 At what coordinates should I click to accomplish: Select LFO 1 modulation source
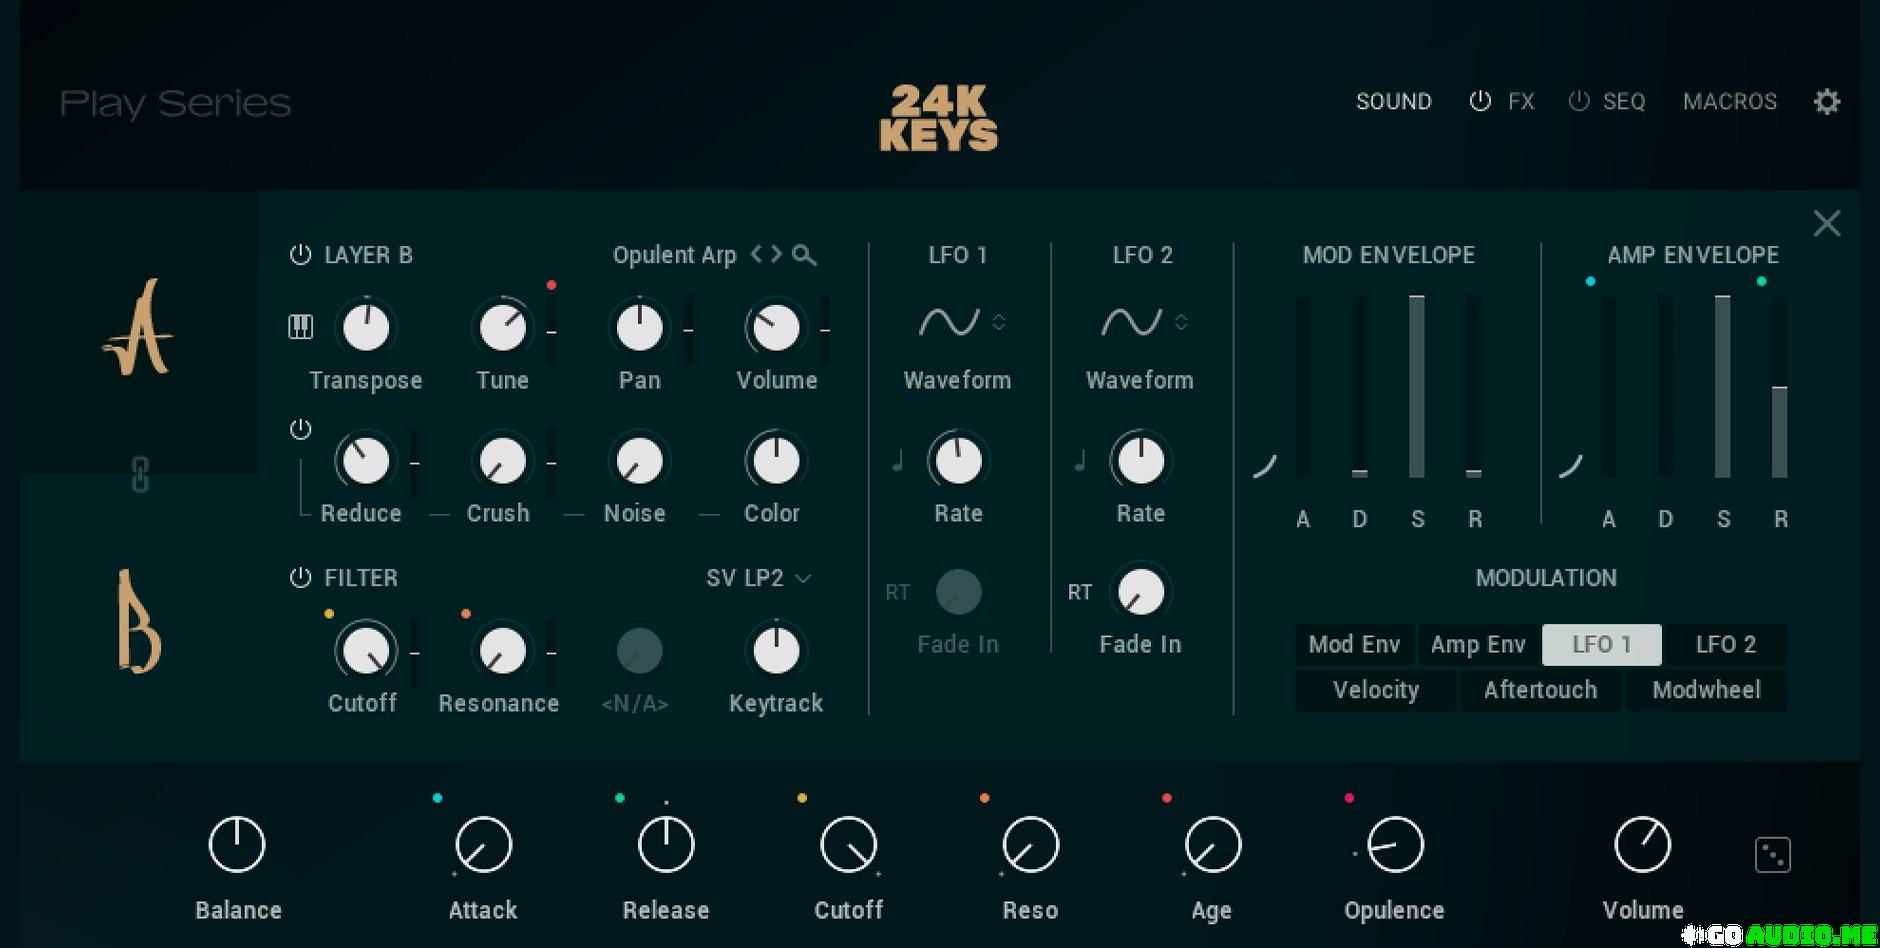[1602, 645]
